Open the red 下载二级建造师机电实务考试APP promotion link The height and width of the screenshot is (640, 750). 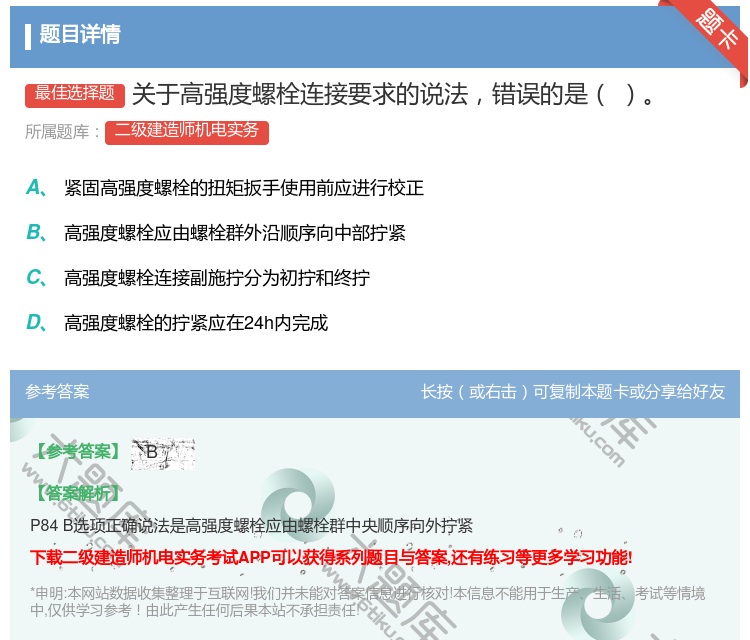[331, 557]
